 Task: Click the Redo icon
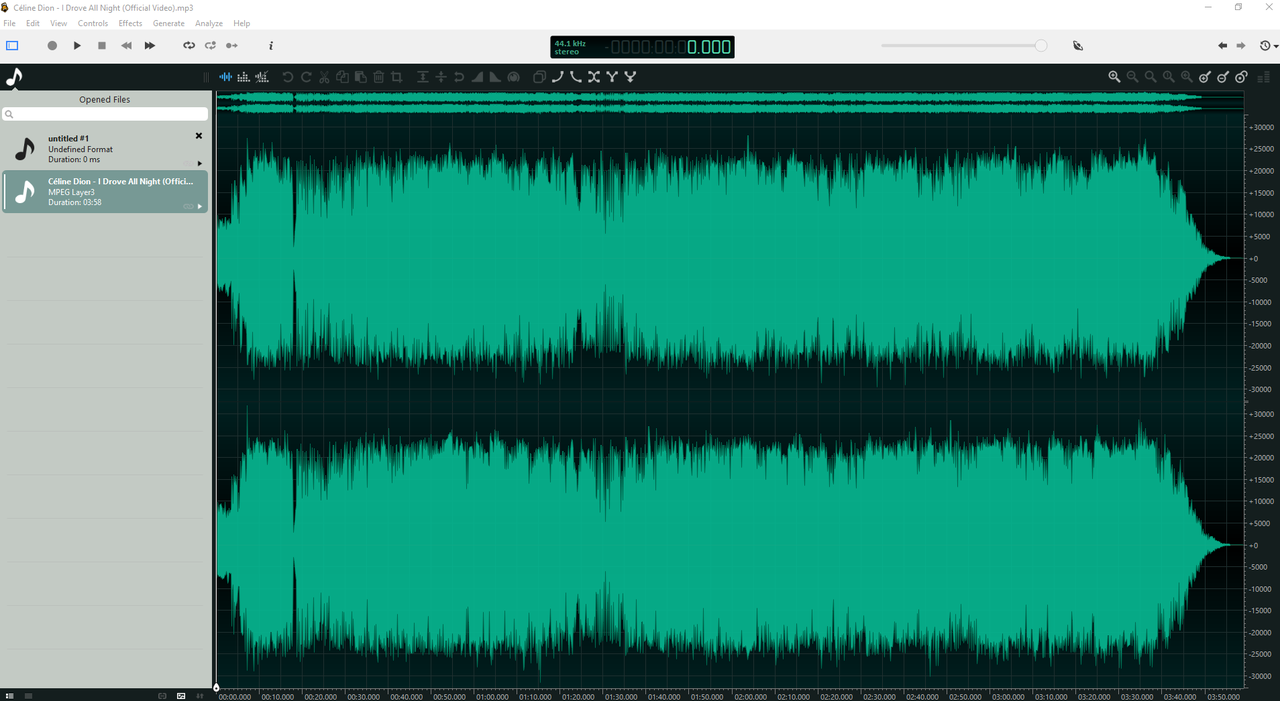306,77
